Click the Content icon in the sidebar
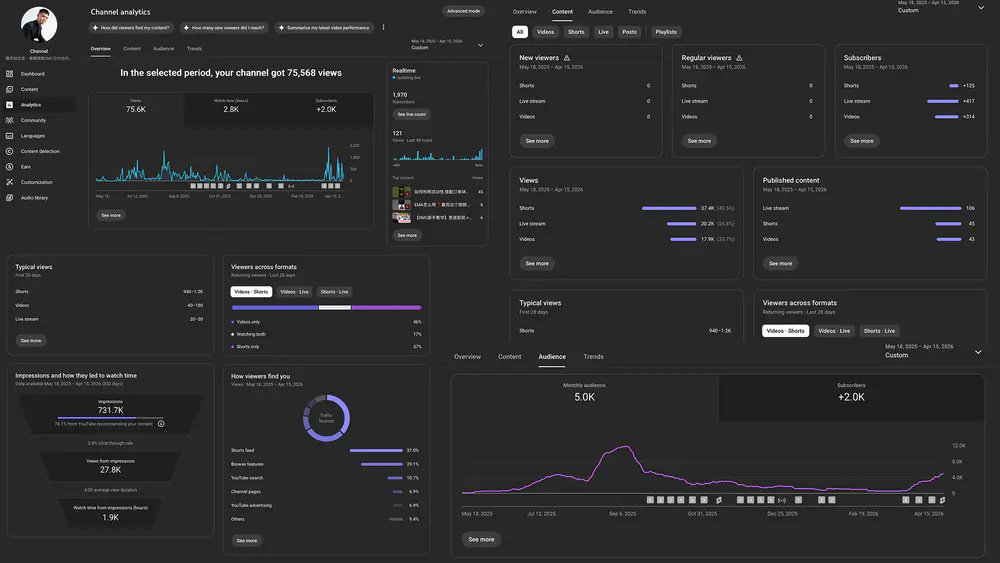1000x563 pixels. point(10,89)
